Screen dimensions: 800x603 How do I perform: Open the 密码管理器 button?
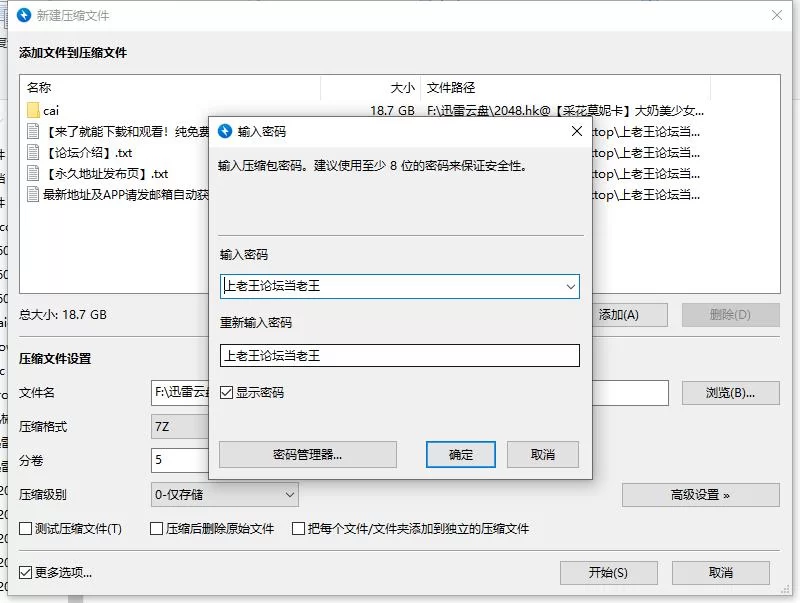[x=308, y=455]
